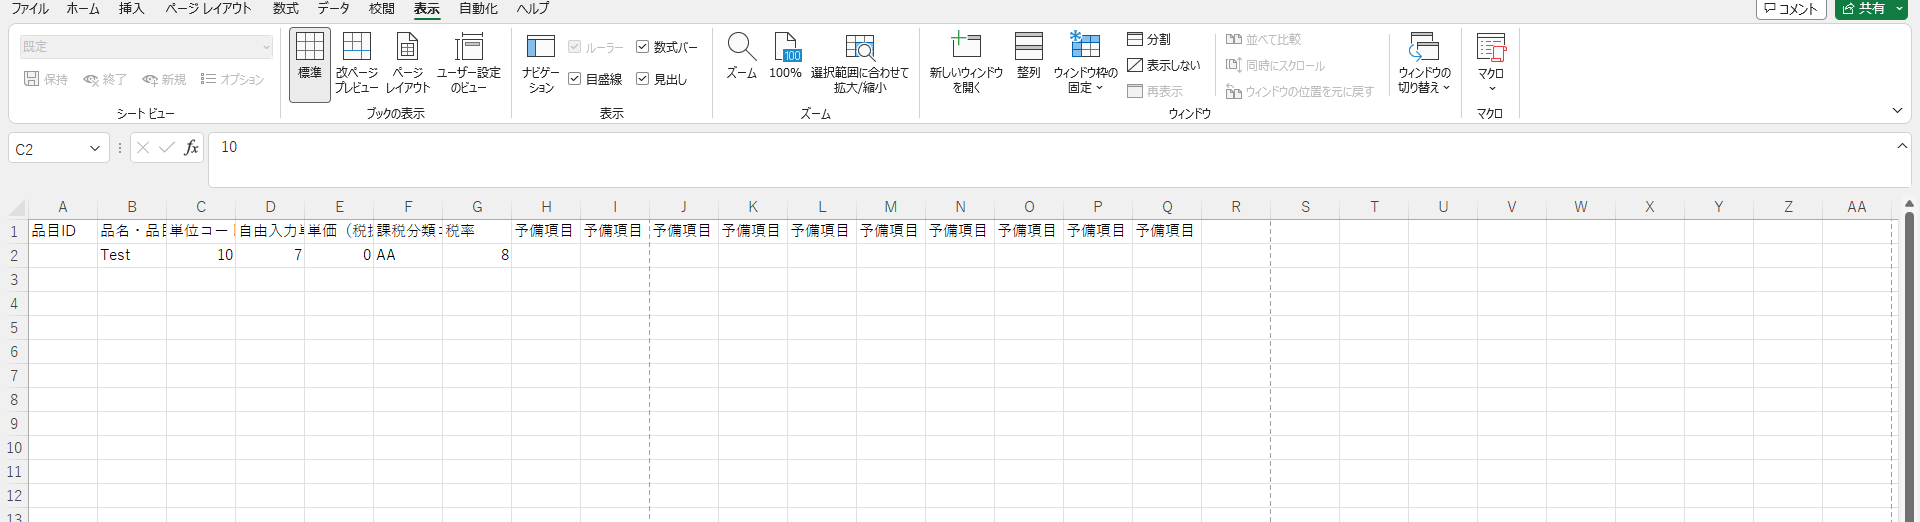Click 整列 arrange all windows

1029,56
